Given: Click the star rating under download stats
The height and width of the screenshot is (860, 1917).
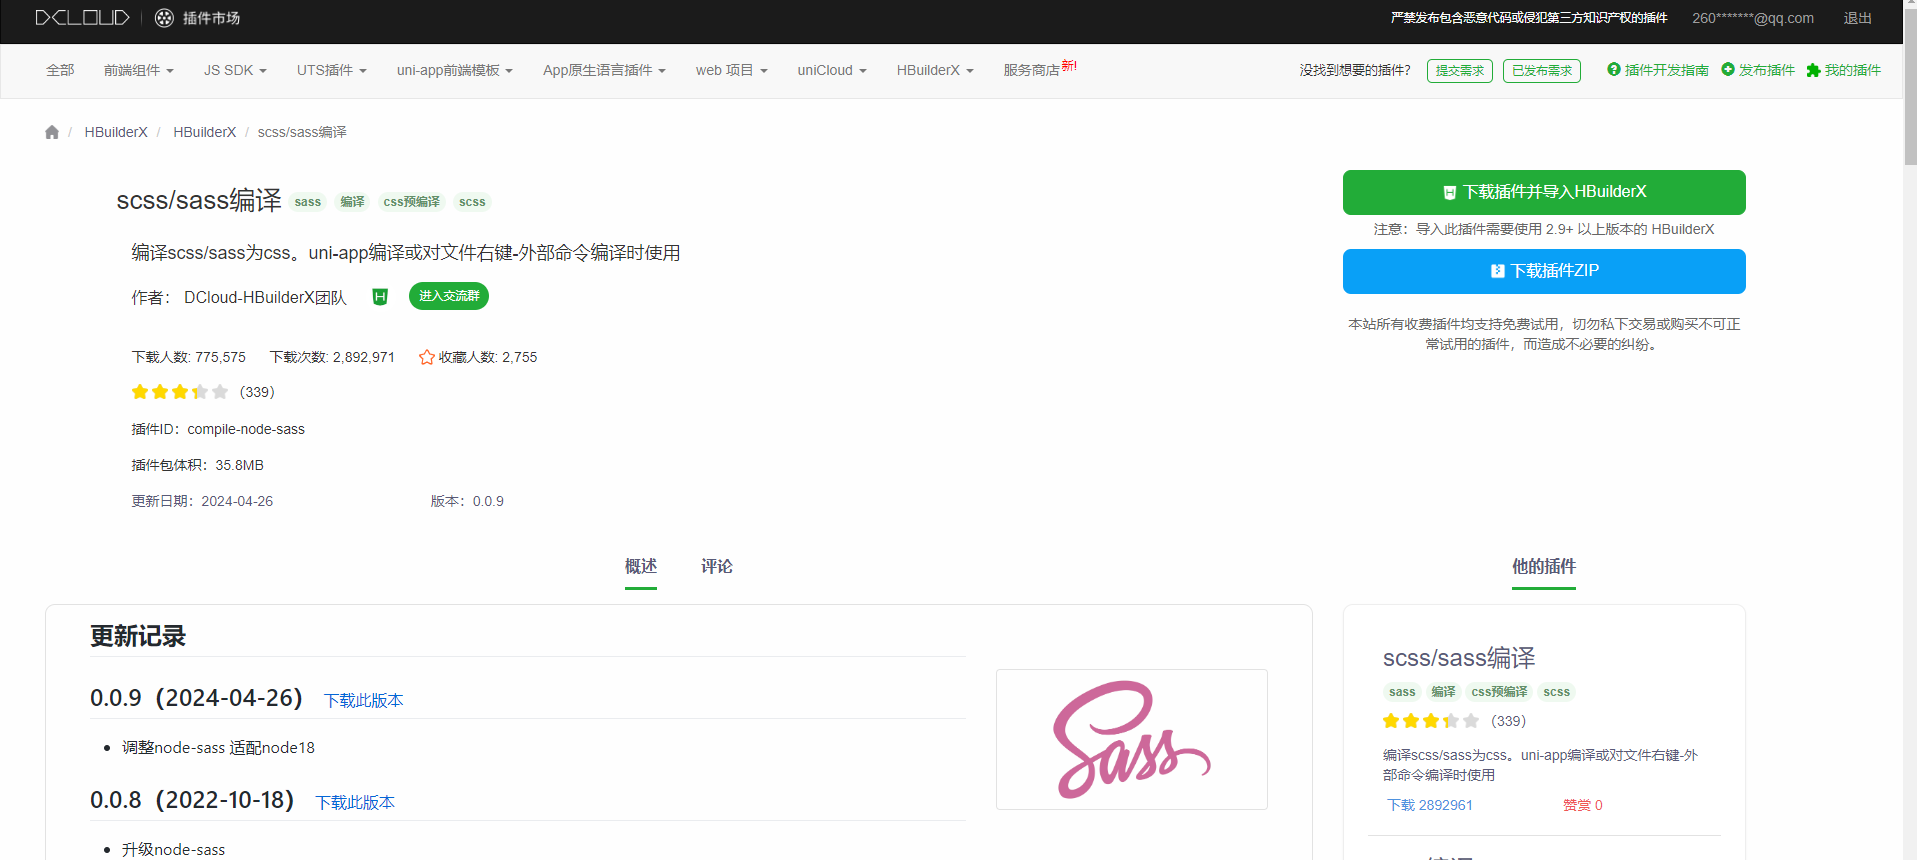Looking at the screenshot, I should tap(180, 392).
